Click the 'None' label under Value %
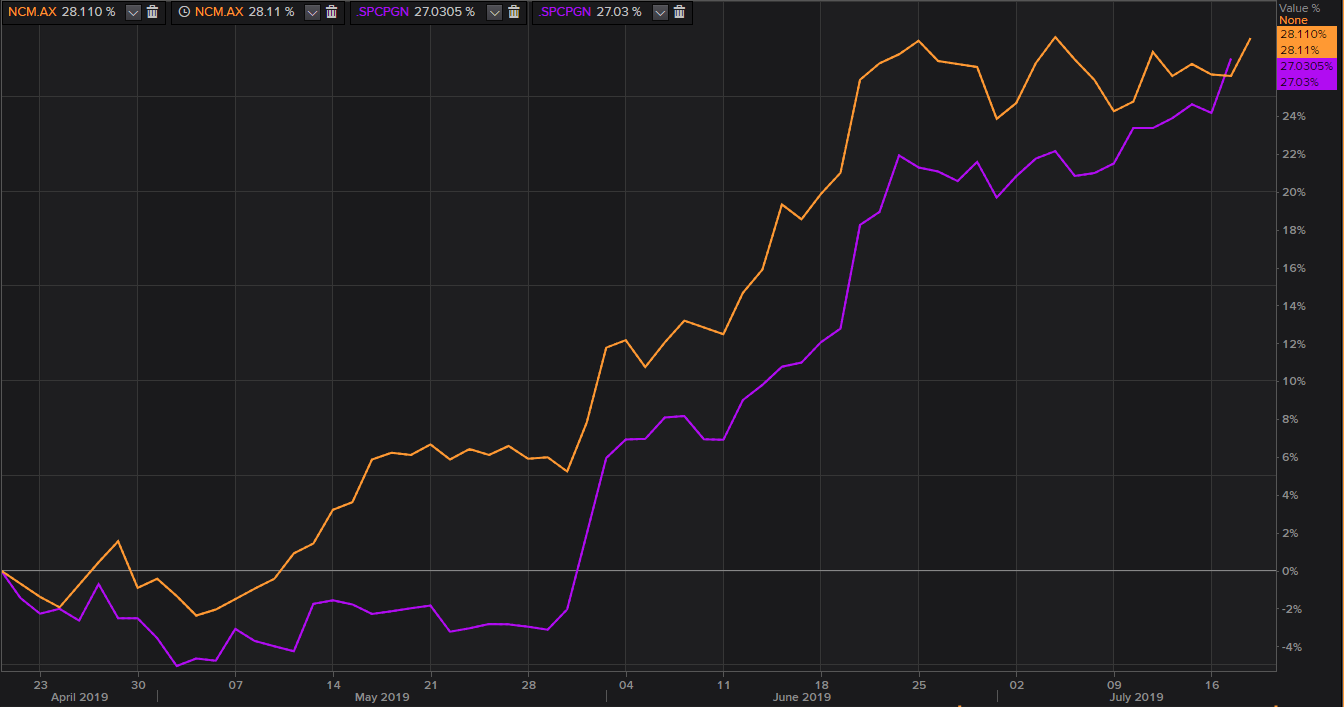 click(1293, 20)
